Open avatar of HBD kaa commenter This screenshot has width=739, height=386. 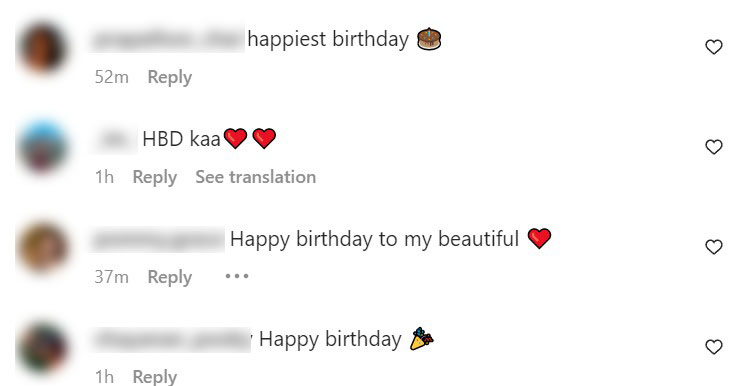(42, 147)
